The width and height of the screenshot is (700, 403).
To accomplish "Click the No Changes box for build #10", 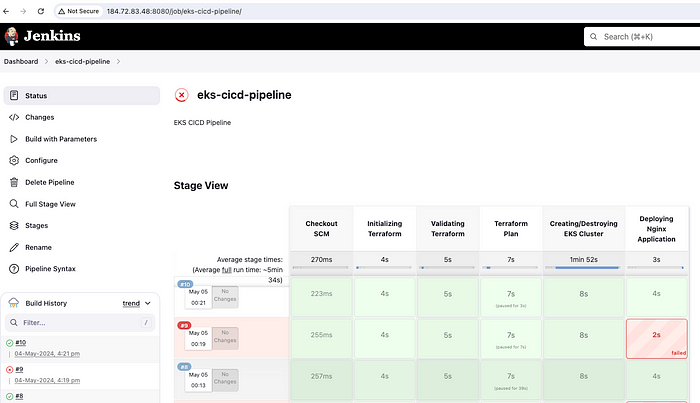I will pos(225,297).
